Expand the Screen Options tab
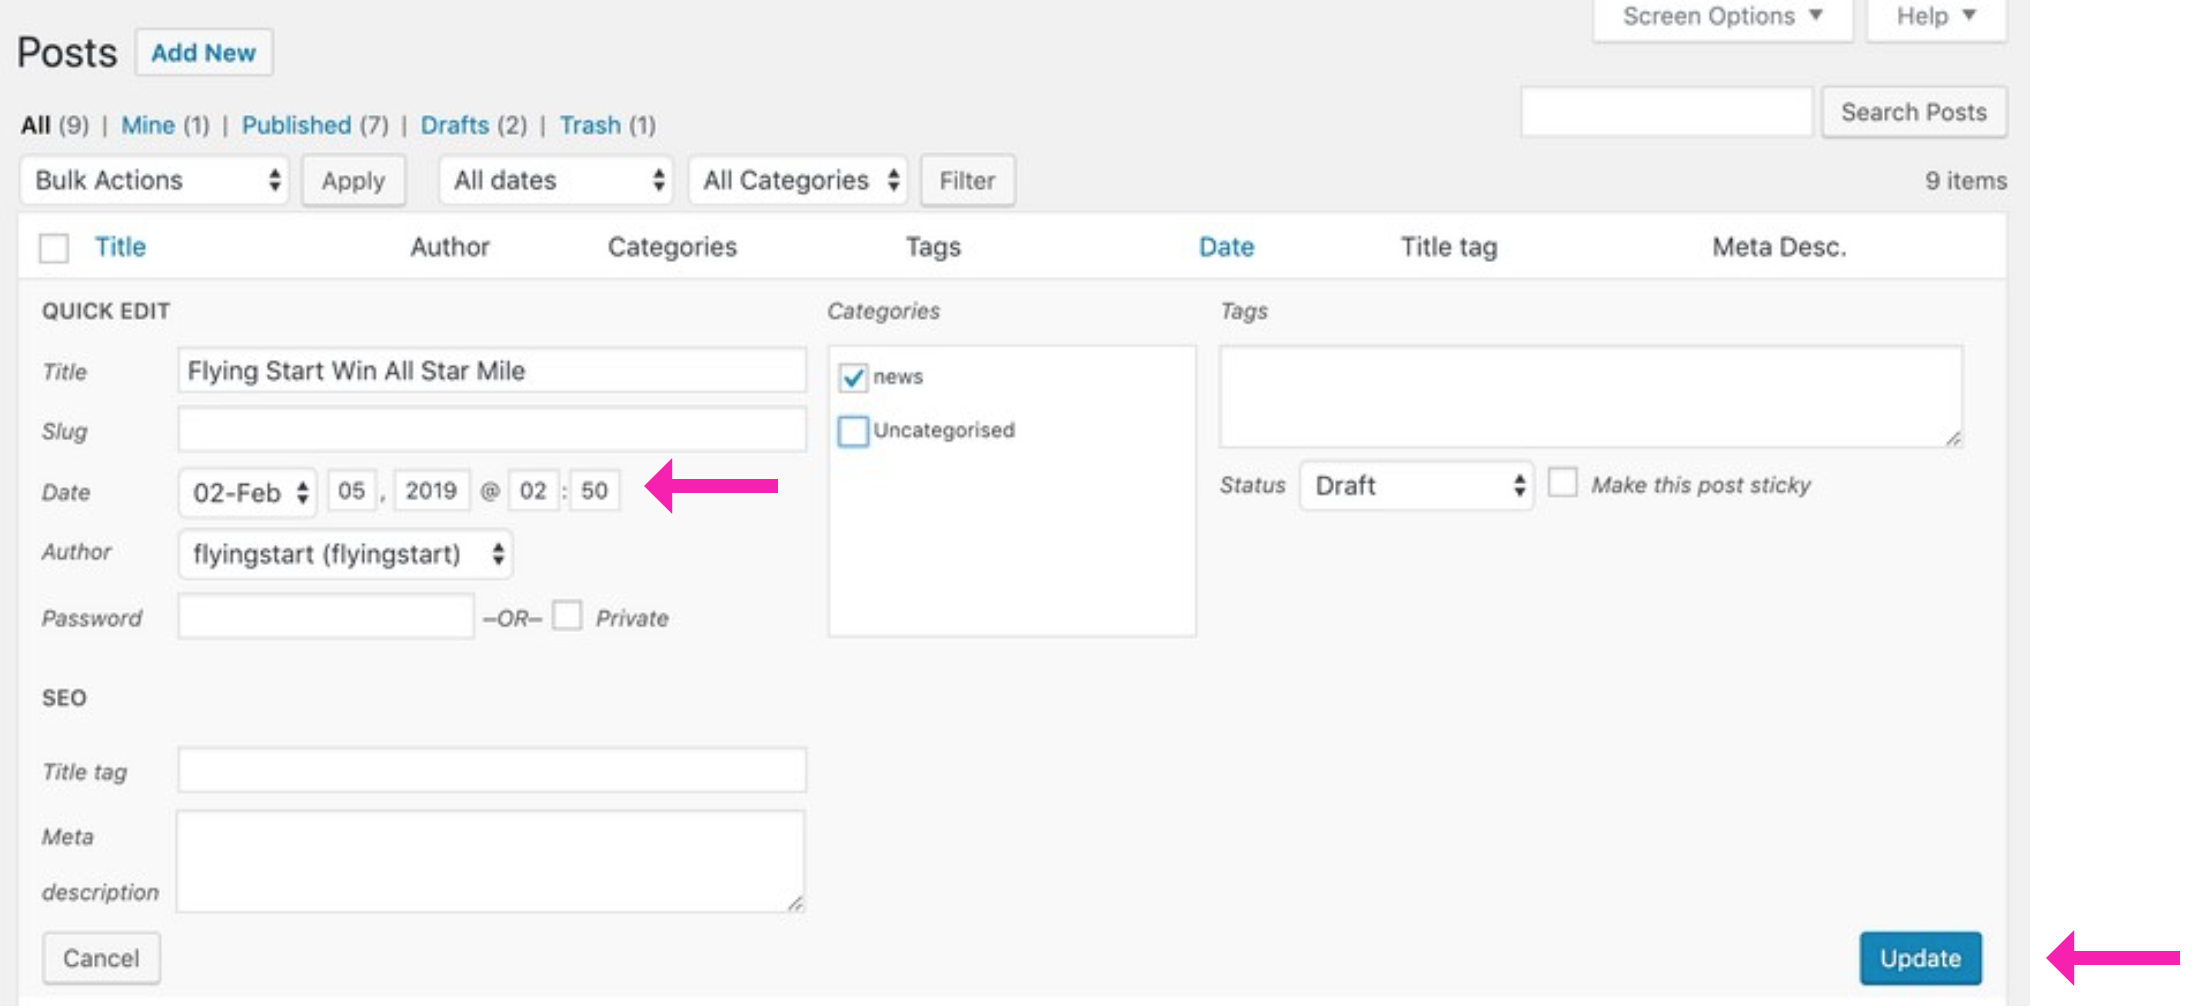This screenshot has width=2200, height=1008. coord(1722,17)
